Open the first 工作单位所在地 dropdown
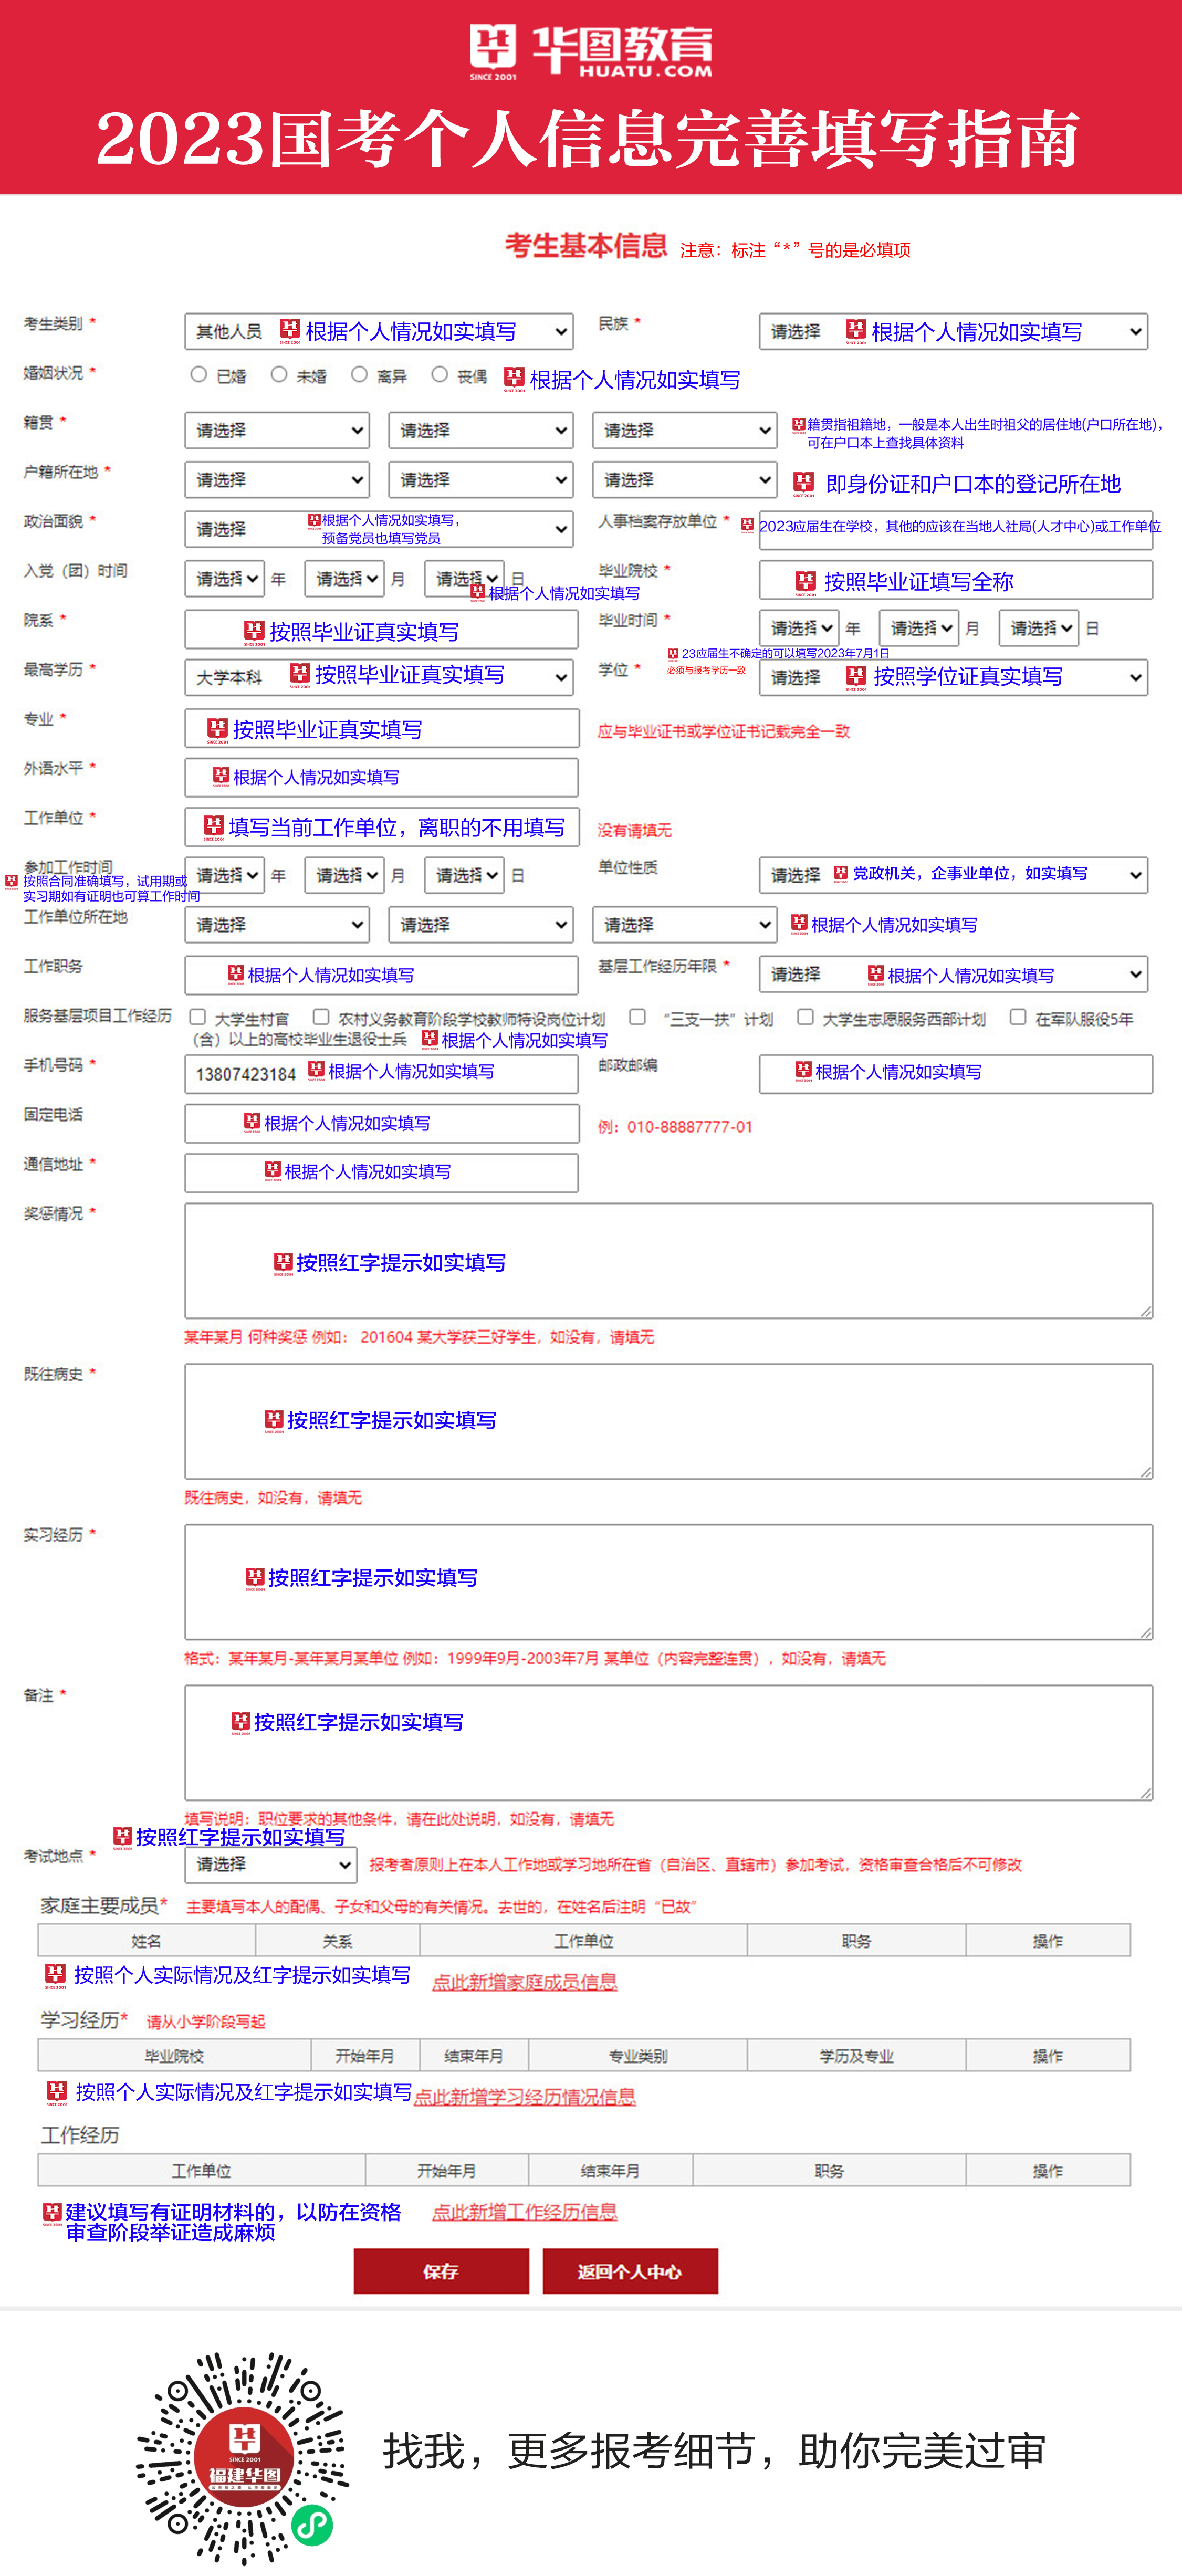The height and width of the screenshot is (2576, 1182). coord(277,925)
